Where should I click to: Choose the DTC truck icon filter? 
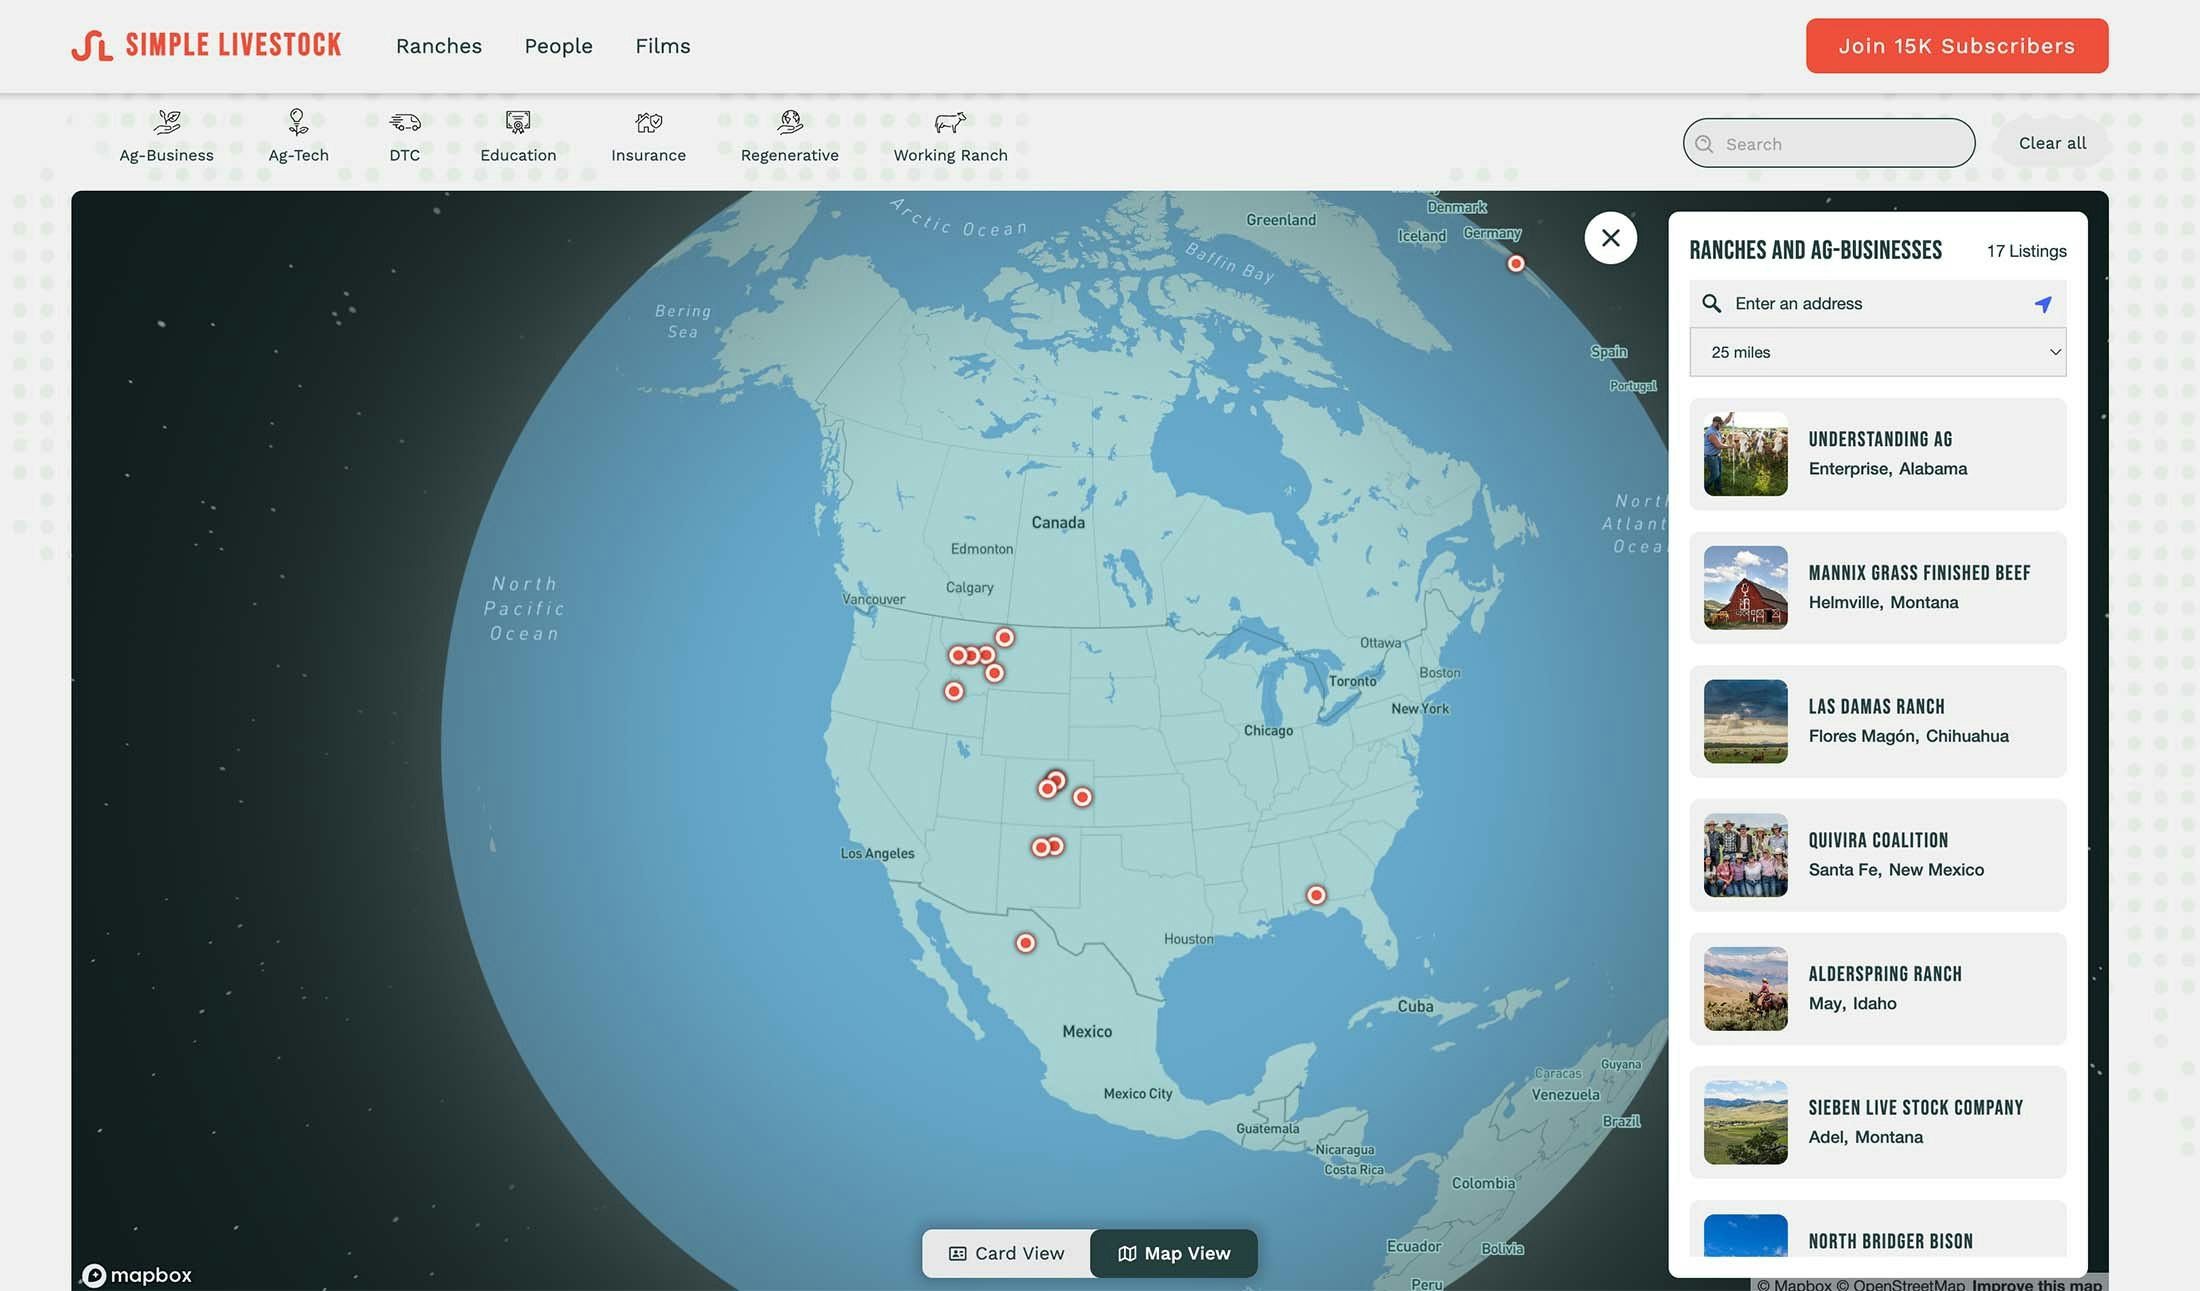pos(405,123)
